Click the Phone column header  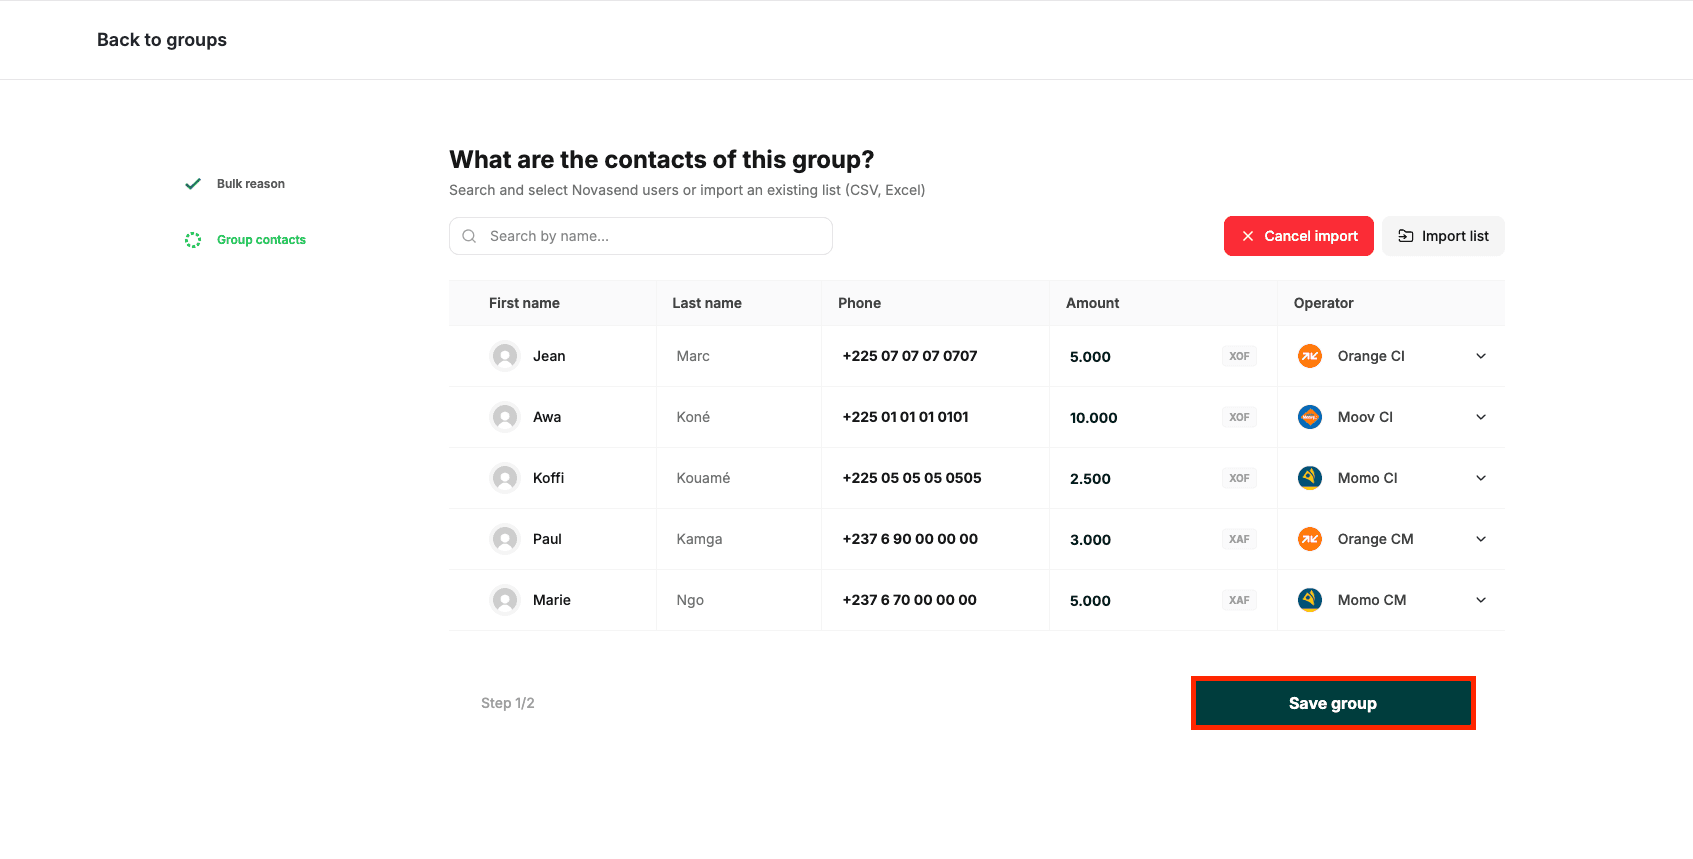(859, 303)
